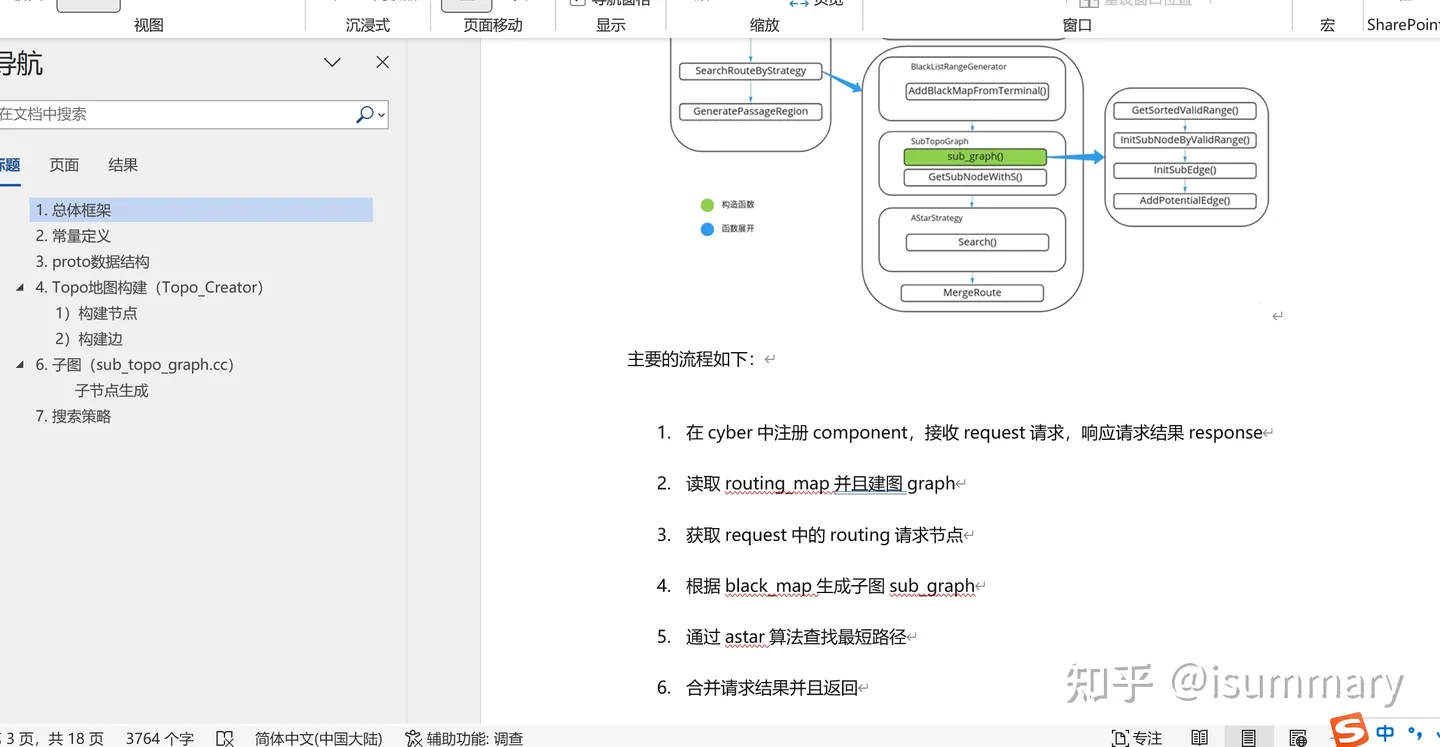
Task: Open search options dropdown next to search box
Action: click(380, 114)
